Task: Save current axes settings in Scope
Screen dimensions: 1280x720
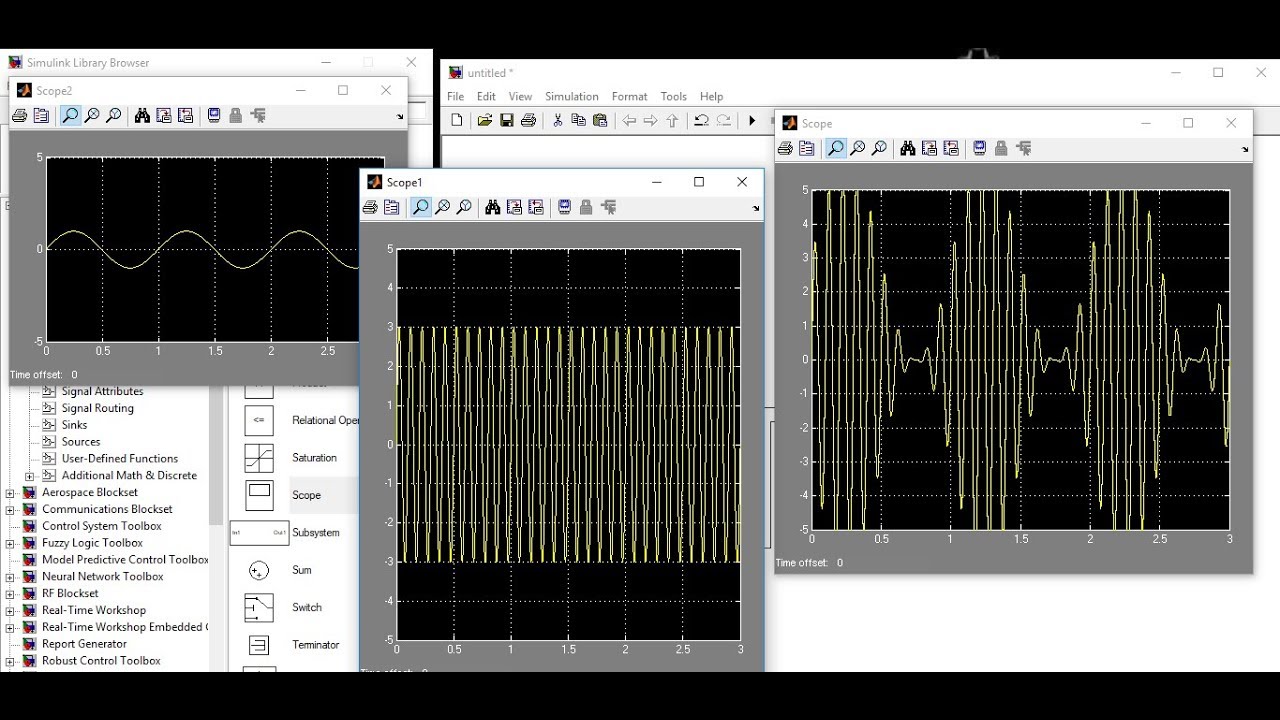Action: point(930,148)
